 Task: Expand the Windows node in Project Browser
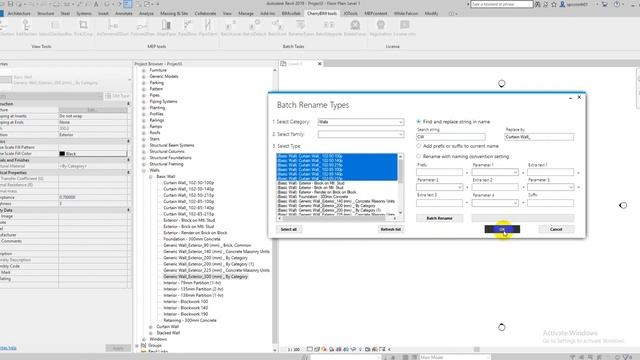pyautogui.click(x=144, y=339)
